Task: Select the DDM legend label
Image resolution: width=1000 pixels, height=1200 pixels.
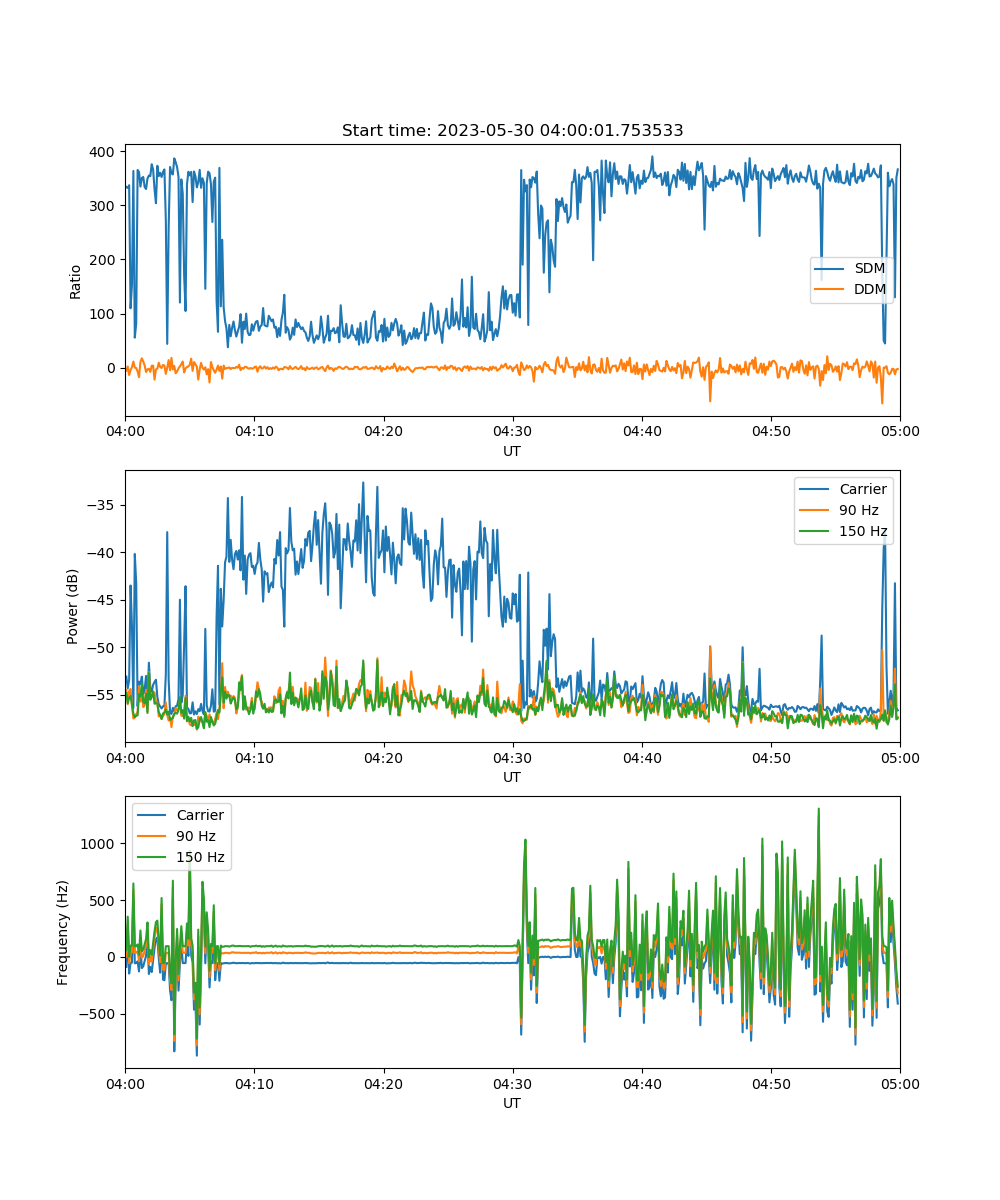Action: click(x=870, y=290)
